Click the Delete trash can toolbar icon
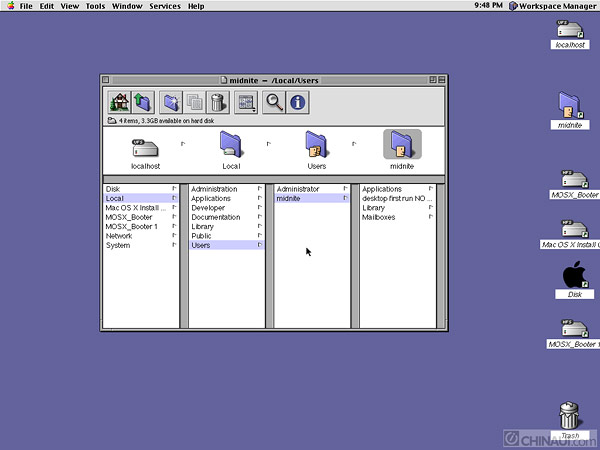 tap(218, 101)
